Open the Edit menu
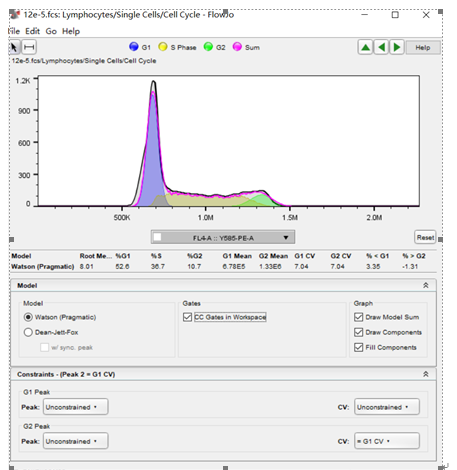The height and width of the screenshot is (470, 457). coord(32,31)
